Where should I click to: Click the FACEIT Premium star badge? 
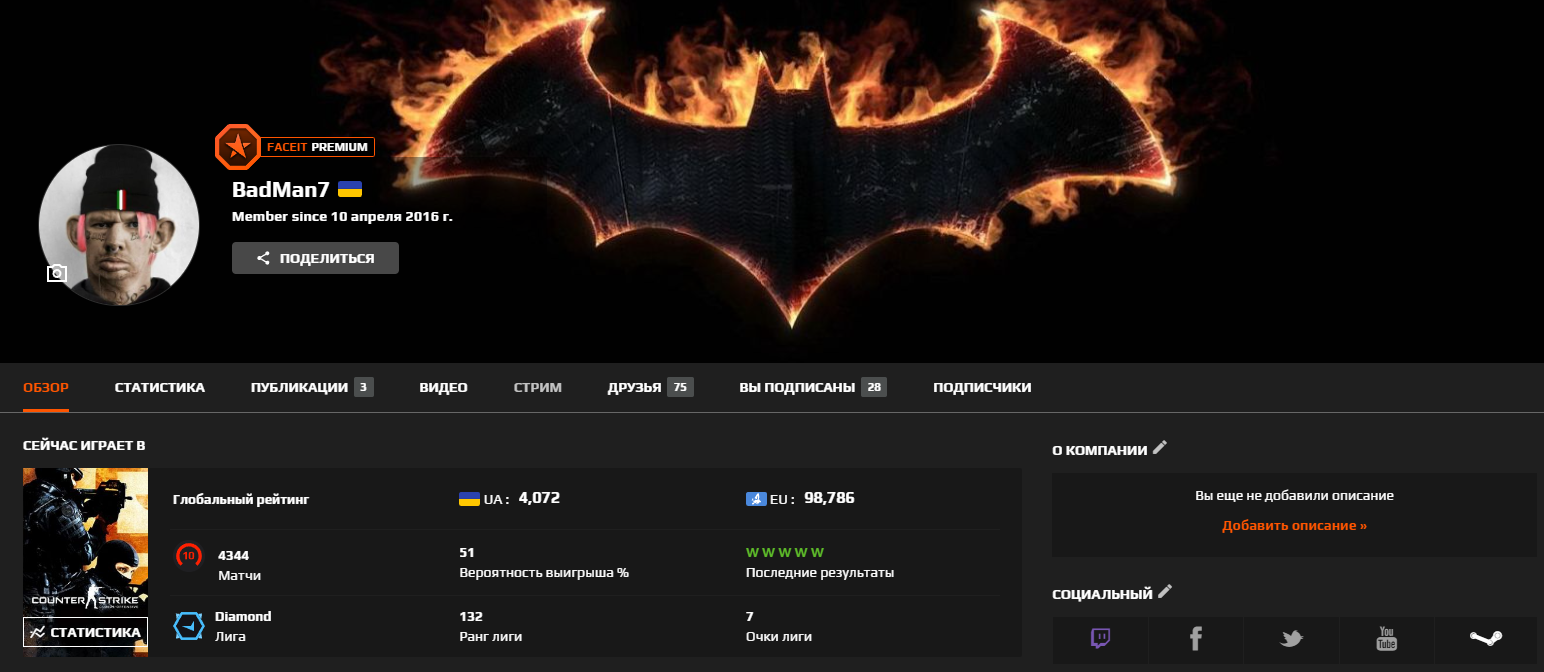(237, 147)
